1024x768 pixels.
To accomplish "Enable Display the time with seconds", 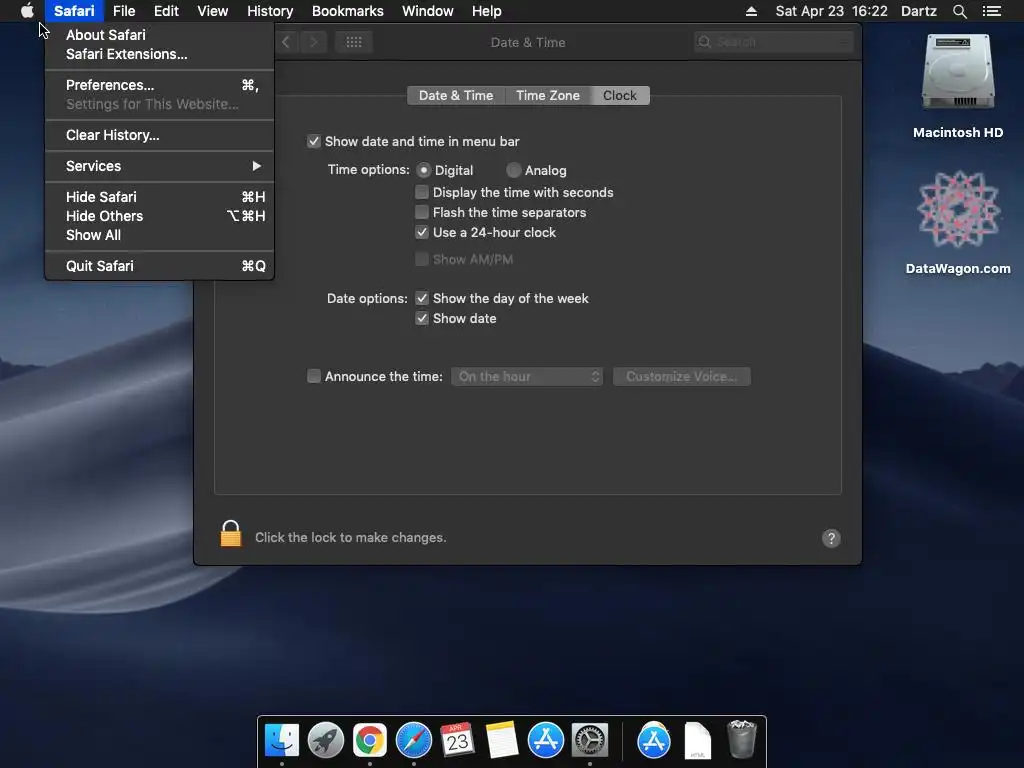I will 422,192.
